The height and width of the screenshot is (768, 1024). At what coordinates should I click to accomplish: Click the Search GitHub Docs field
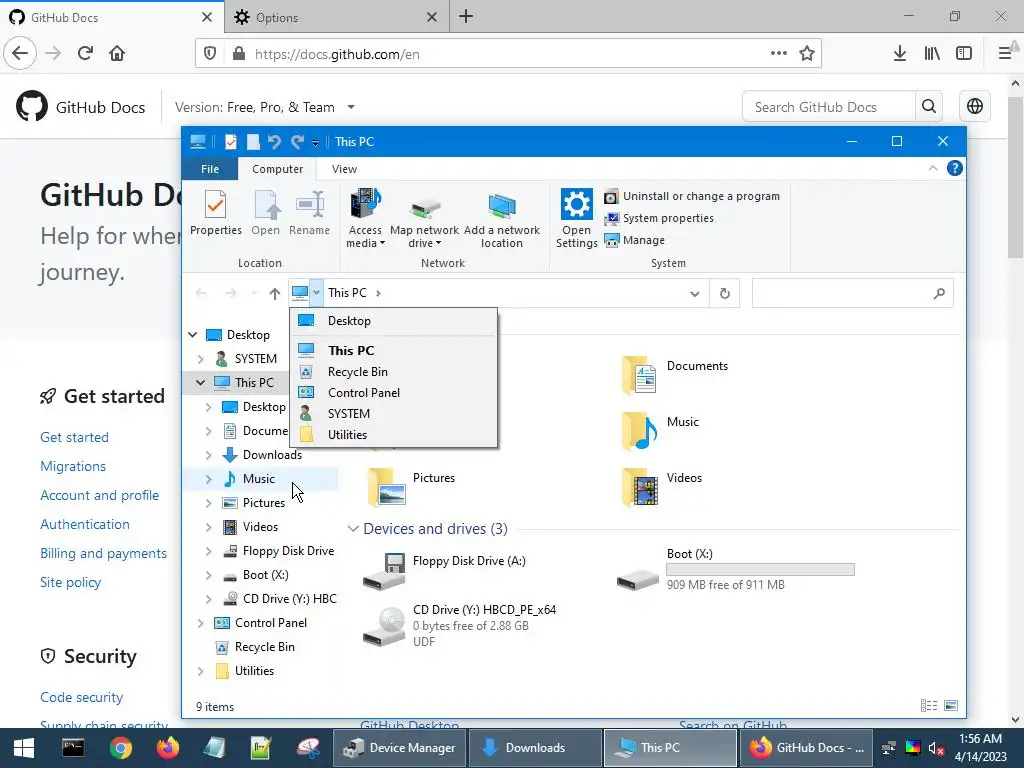[x=829, y=107]
